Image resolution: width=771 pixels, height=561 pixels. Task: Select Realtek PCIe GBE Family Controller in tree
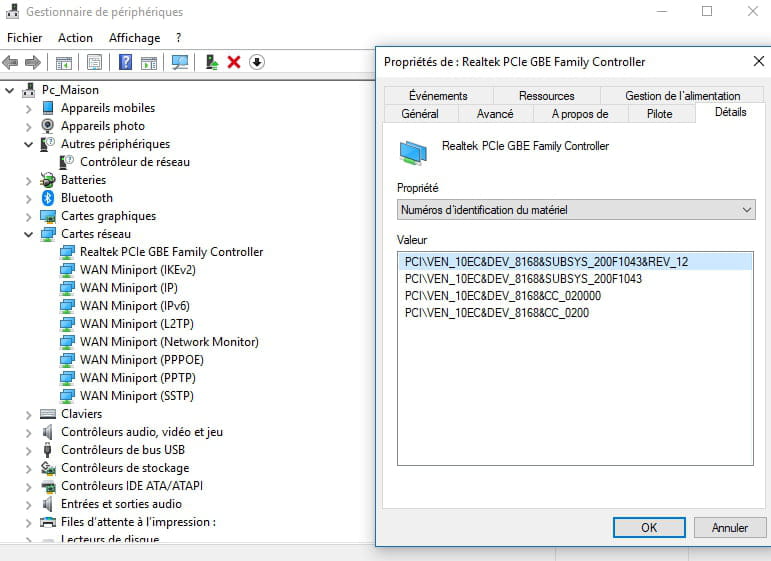(172, 252)
